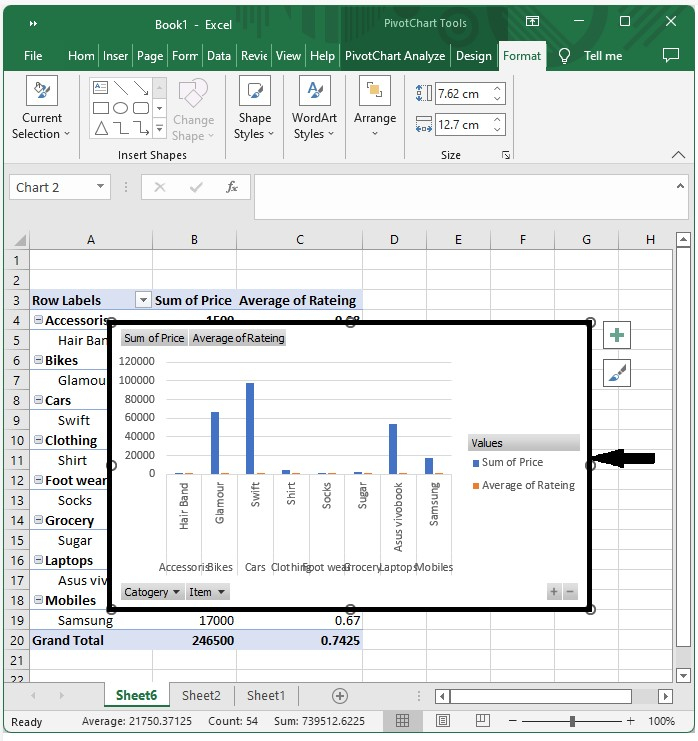Viewport: 698px width, 741px height.
Task: Zoom out with the minus button
Action: tap(513, 721)
